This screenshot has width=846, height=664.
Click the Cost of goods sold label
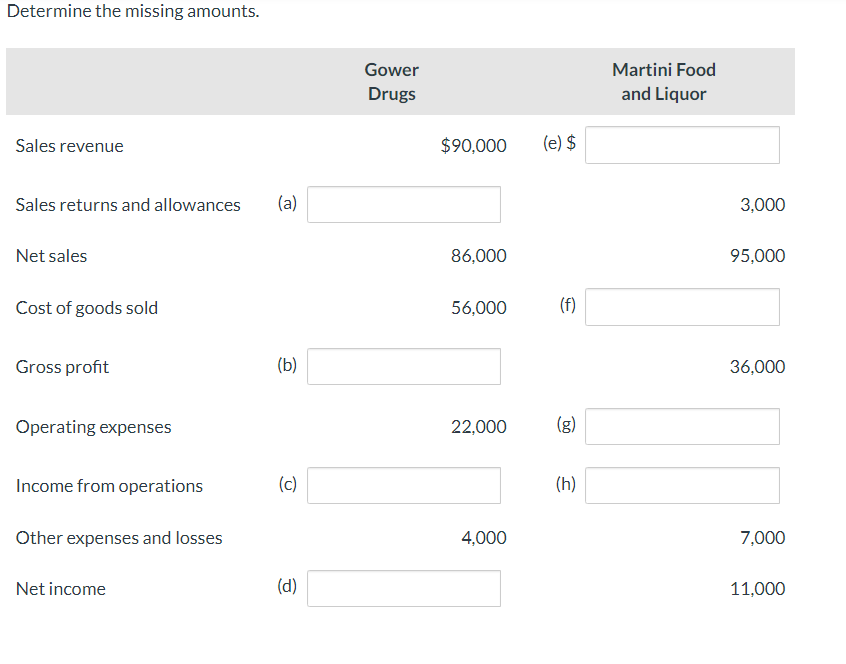[x=86, y=308]
